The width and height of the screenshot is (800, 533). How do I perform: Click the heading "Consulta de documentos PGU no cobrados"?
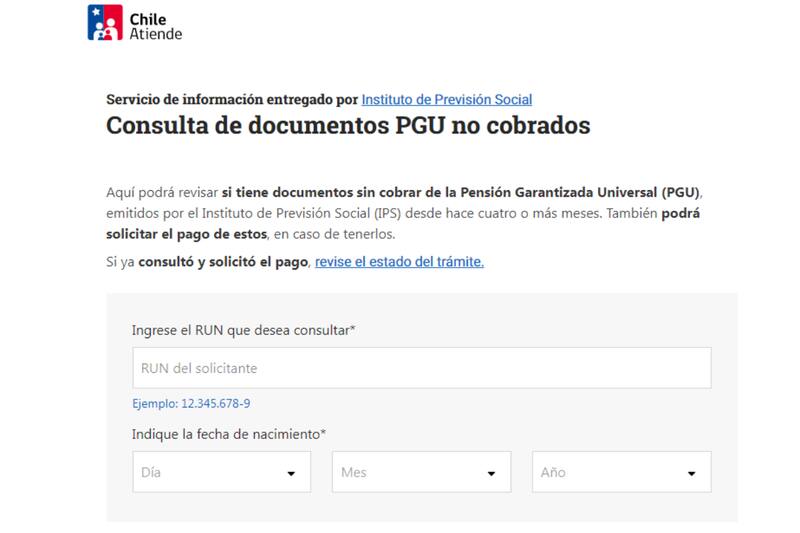348,126
